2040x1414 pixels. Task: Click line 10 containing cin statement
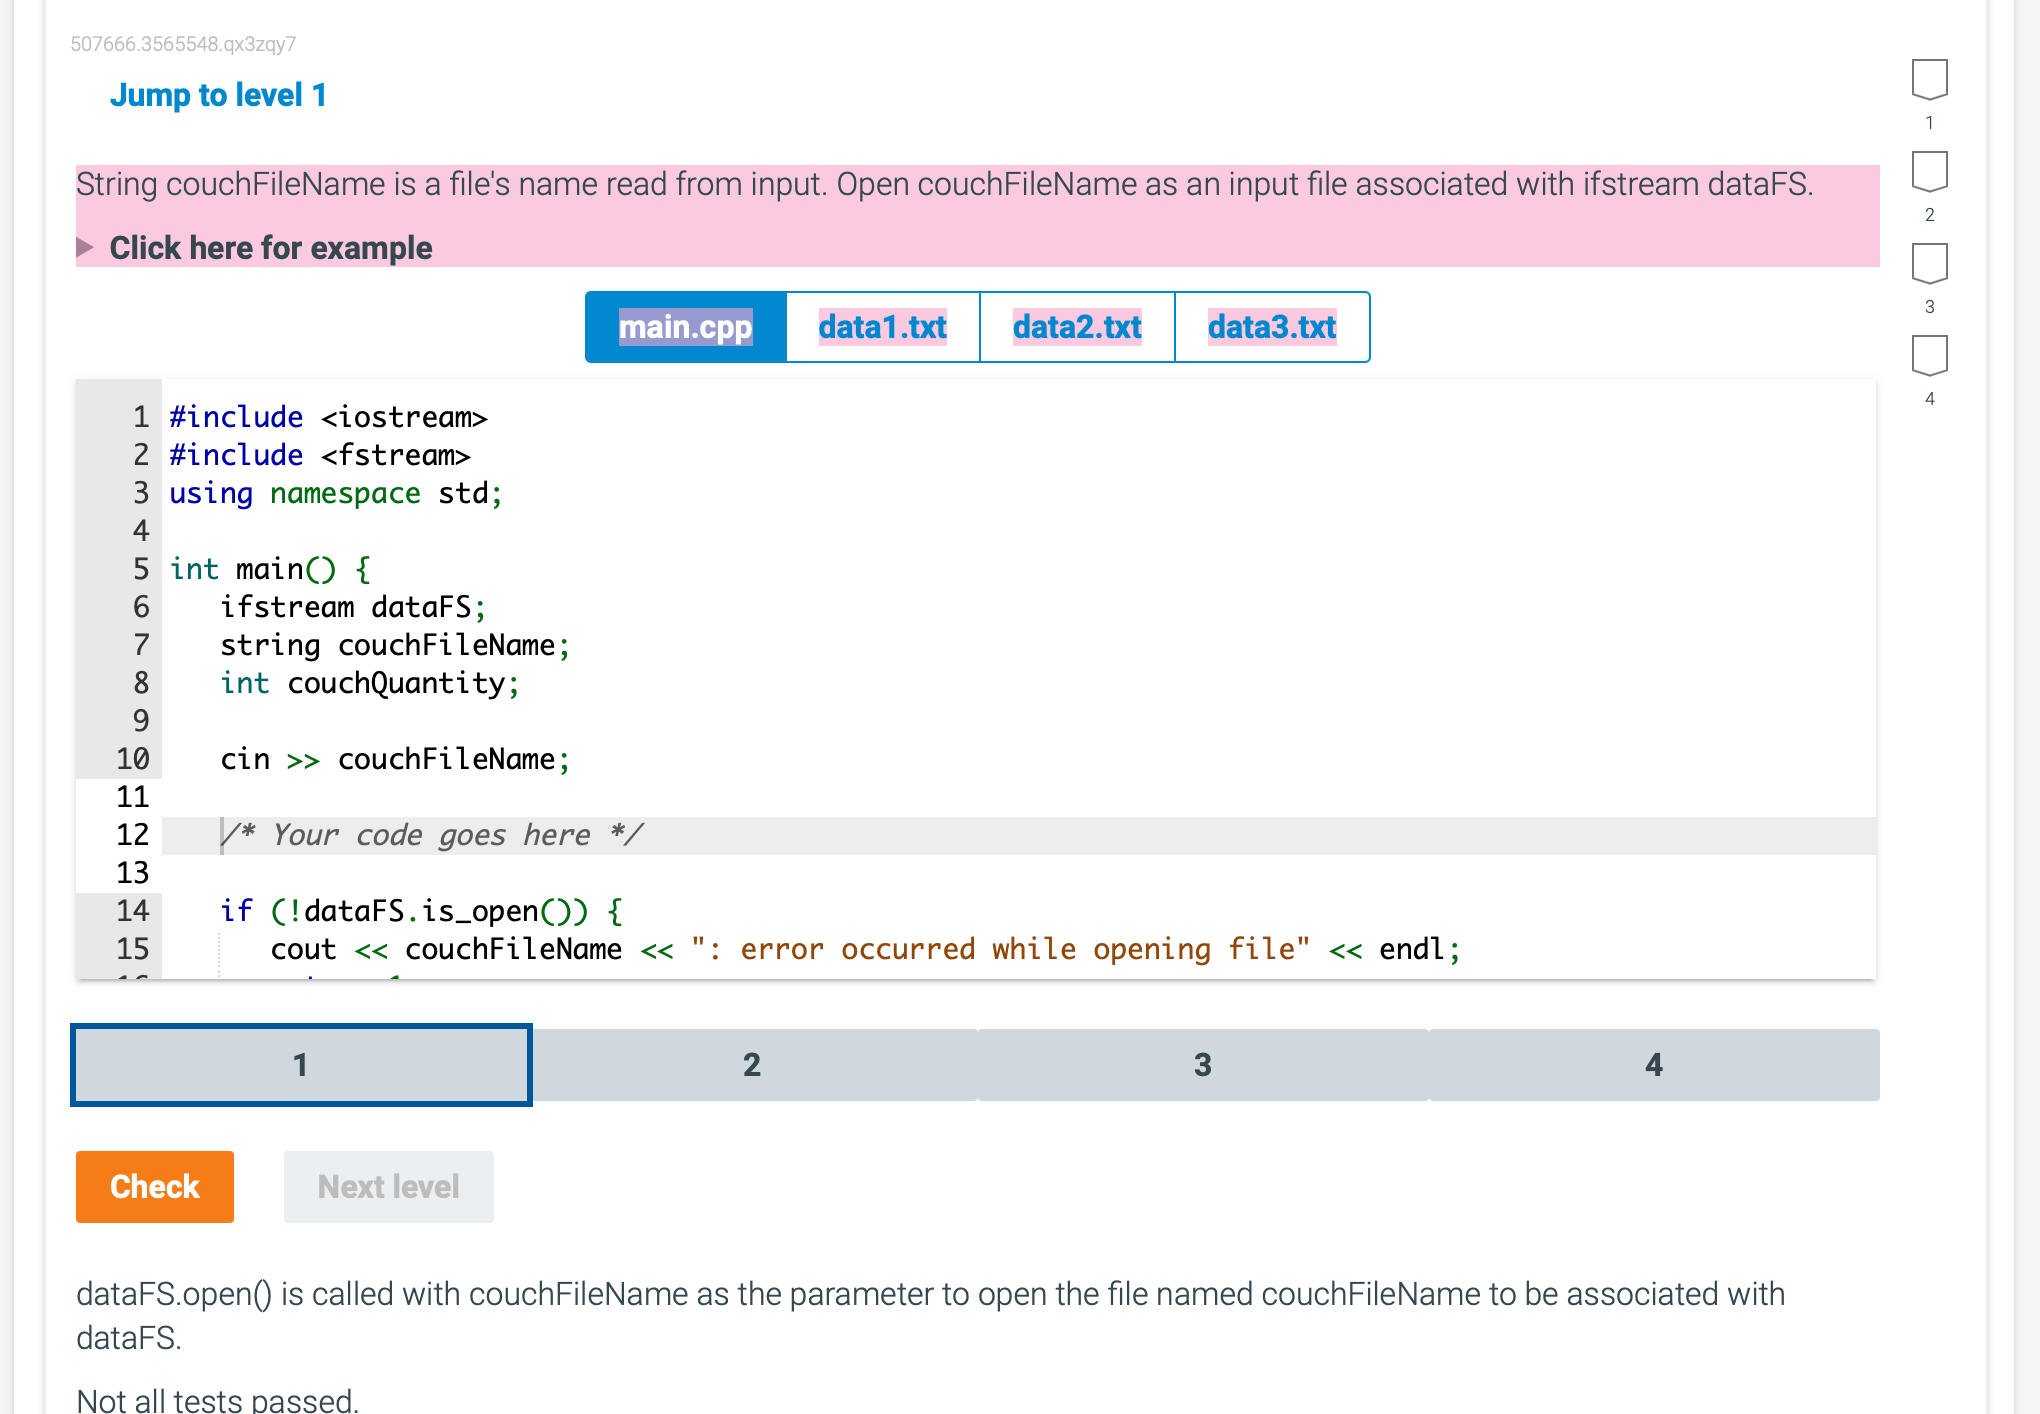click(394, 759)
